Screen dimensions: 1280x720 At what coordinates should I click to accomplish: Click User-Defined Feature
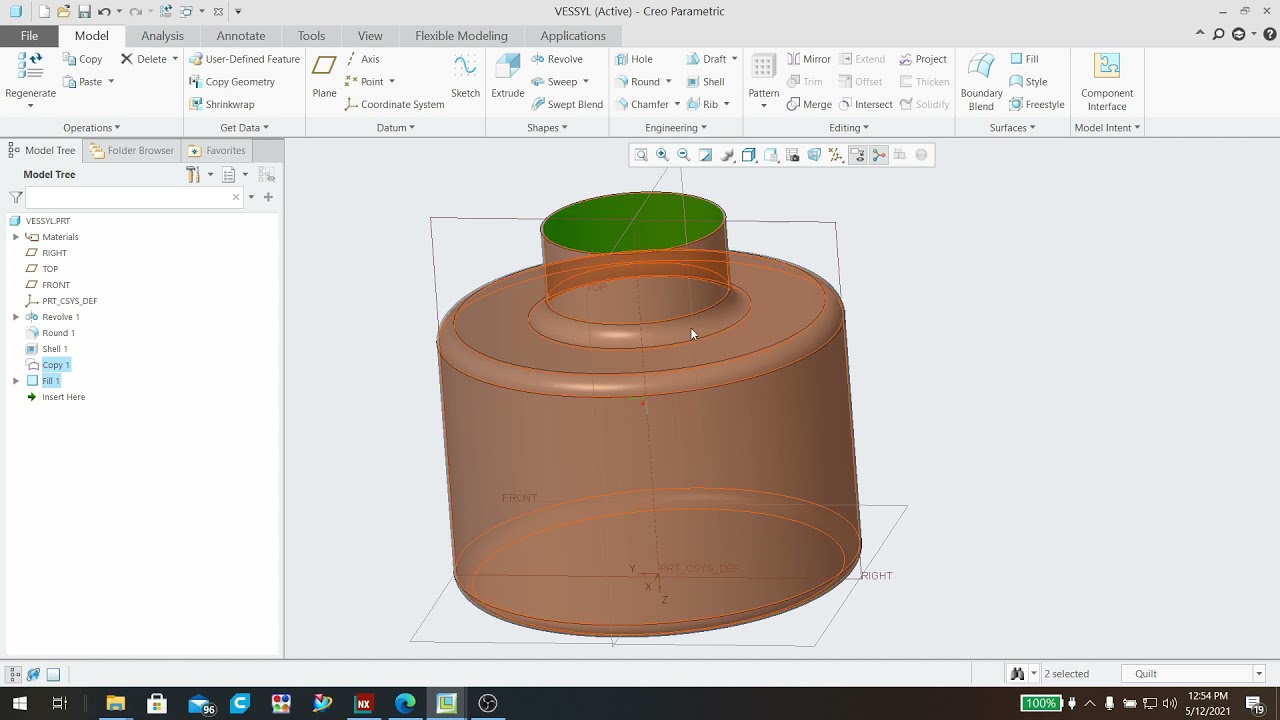245,59
